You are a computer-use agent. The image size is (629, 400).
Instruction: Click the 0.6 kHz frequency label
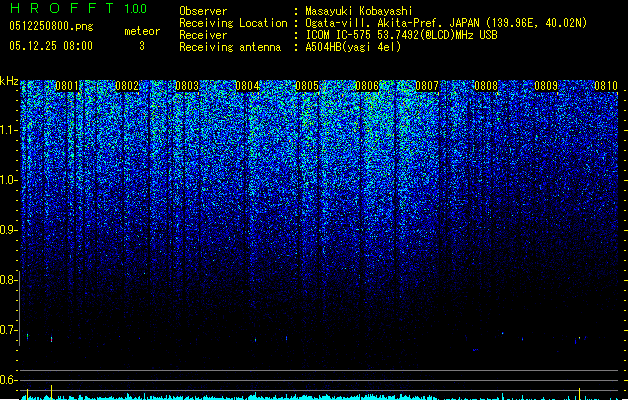coord(9,380)
